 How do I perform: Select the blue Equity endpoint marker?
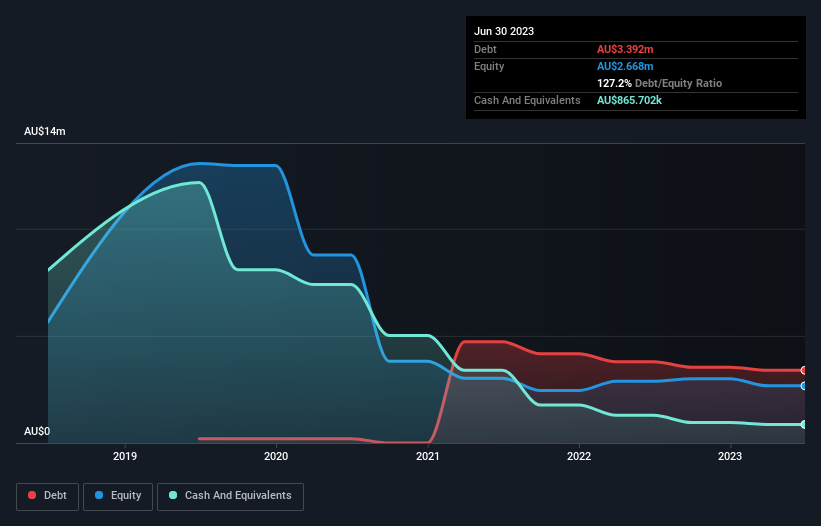[804, 386]
